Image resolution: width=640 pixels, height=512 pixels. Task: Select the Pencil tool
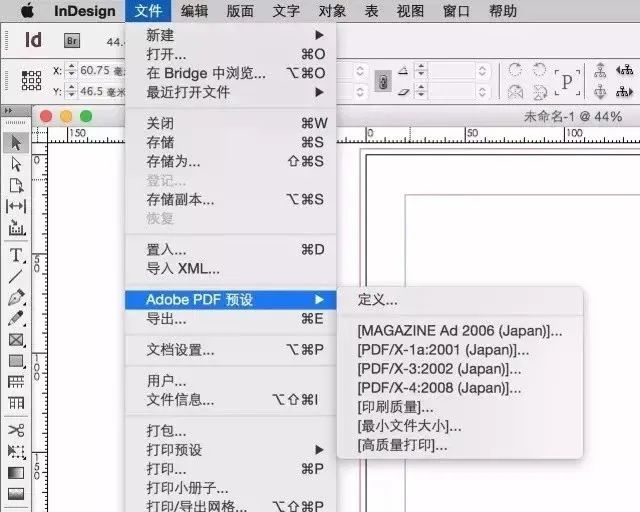pos(16,318)
